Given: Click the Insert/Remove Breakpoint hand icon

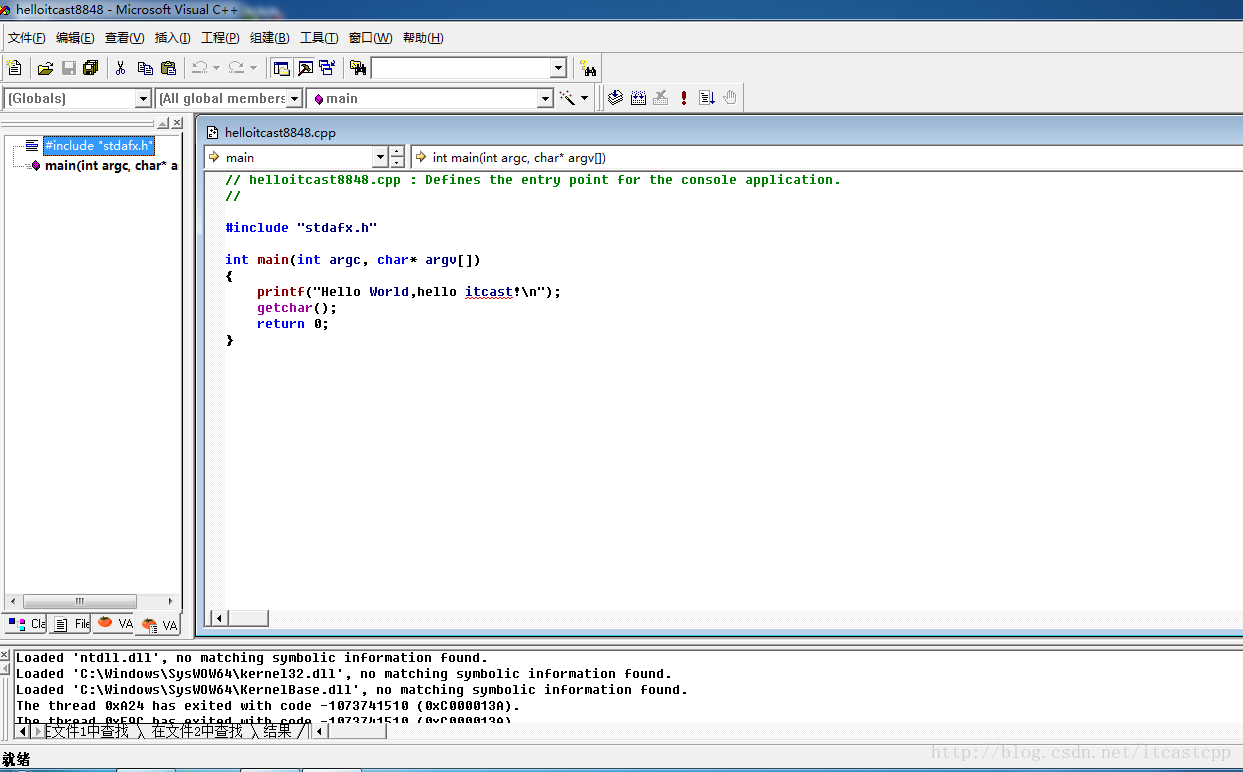Looking at the screenshot, I should coord(730,97).
